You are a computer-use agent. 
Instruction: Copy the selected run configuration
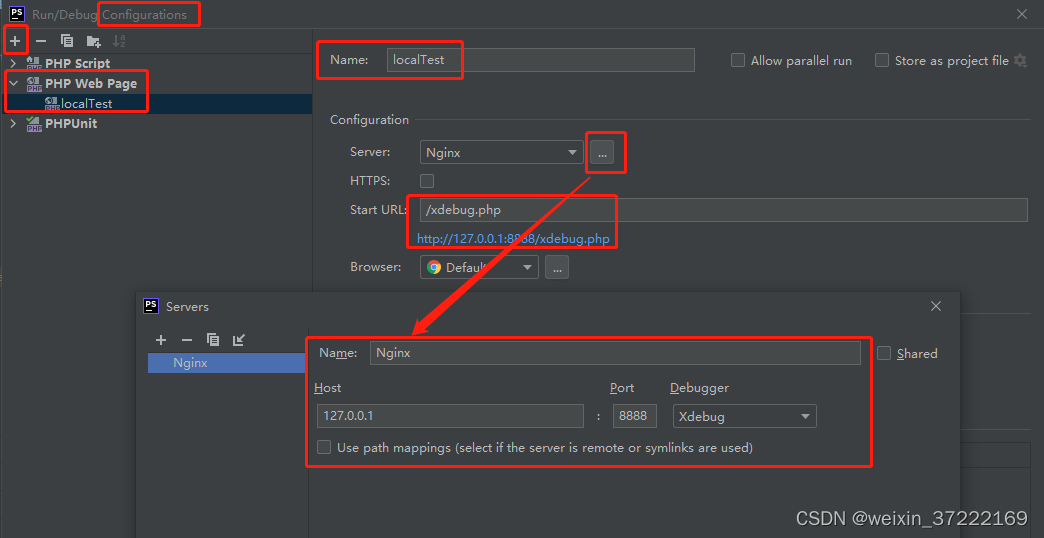[x=67, y=41]
